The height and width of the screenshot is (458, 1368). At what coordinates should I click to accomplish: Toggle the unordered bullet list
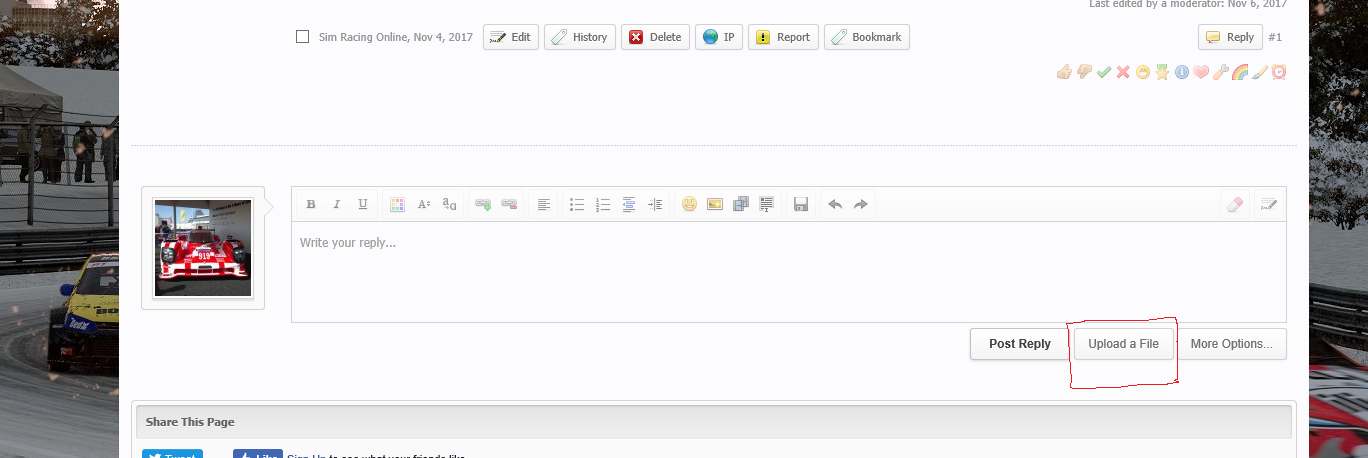point(577,204)
